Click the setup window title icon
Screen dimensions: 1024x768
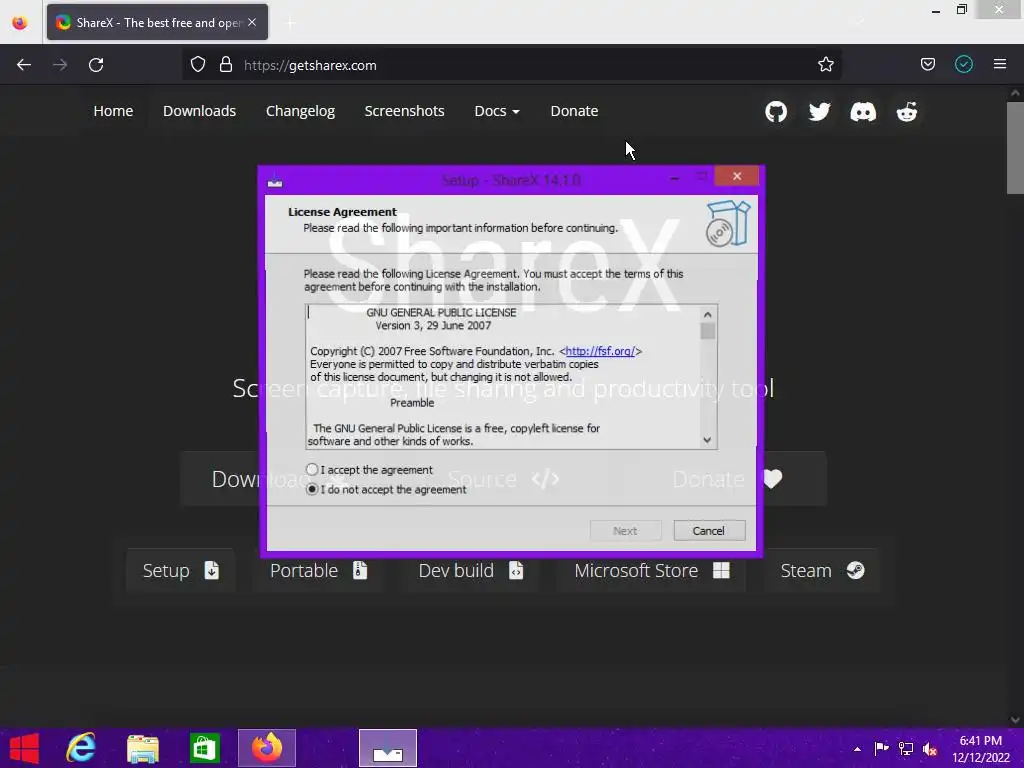[x=275, y=180]
